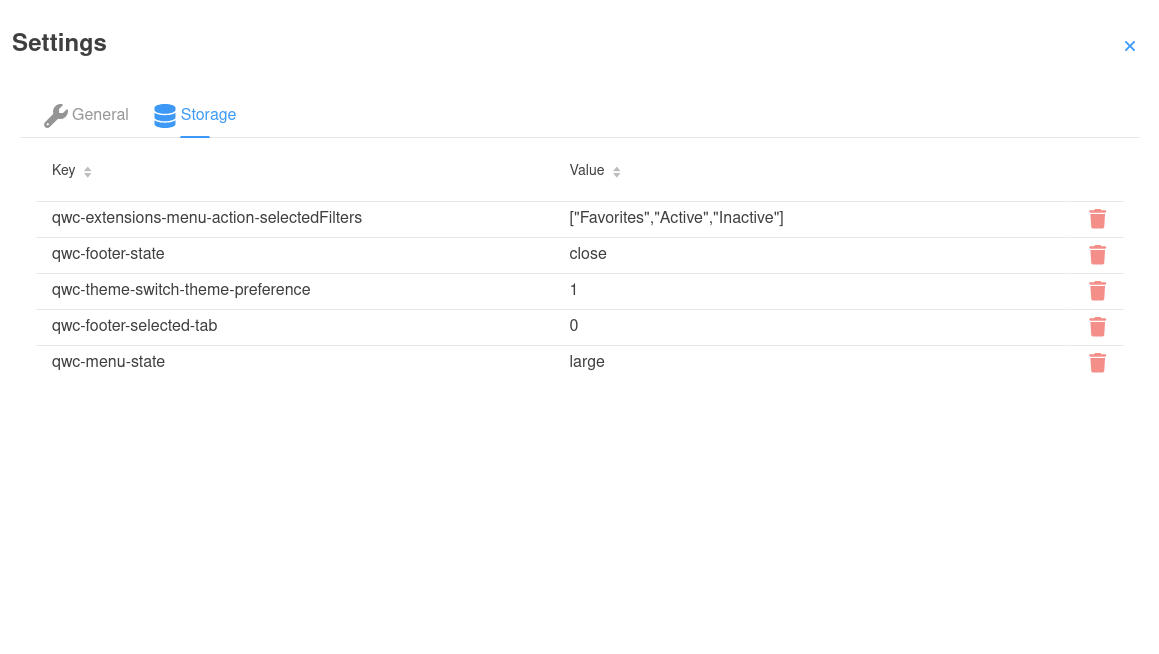Delete the qwc-extensions-menu-action-selectedFilters entry
The image size is (1159, 654).
tap(1097, 219)
